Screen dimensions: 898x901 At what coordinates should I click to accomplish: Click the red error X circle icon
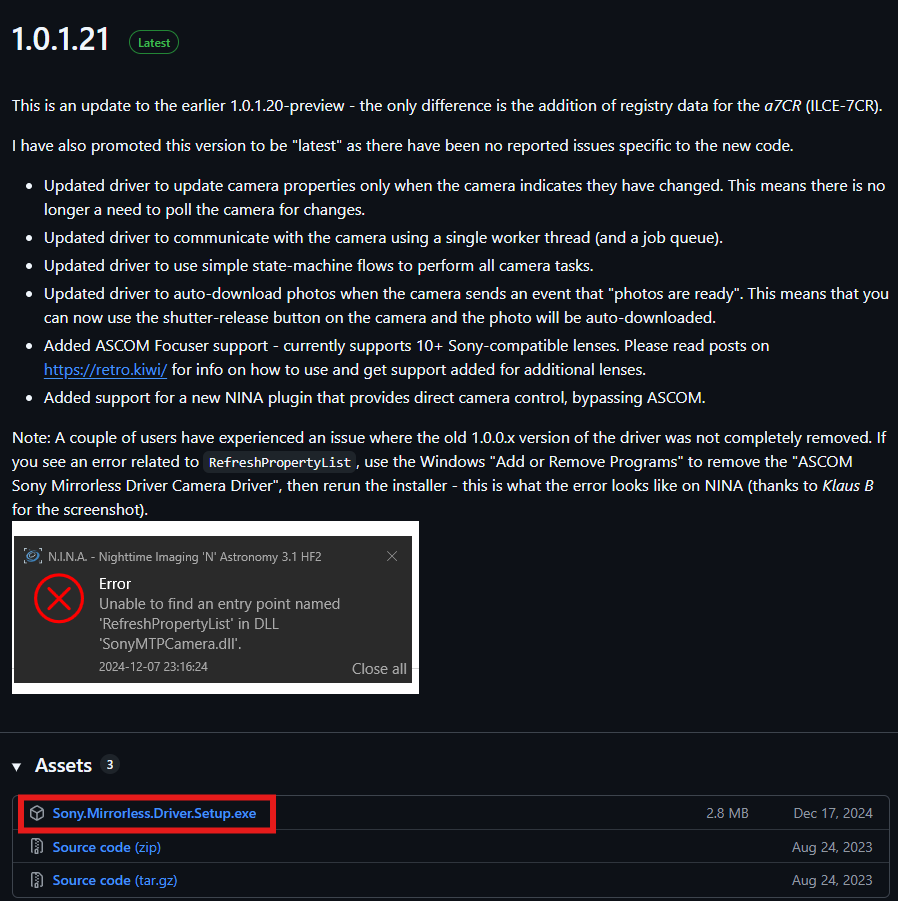point(59,598)
